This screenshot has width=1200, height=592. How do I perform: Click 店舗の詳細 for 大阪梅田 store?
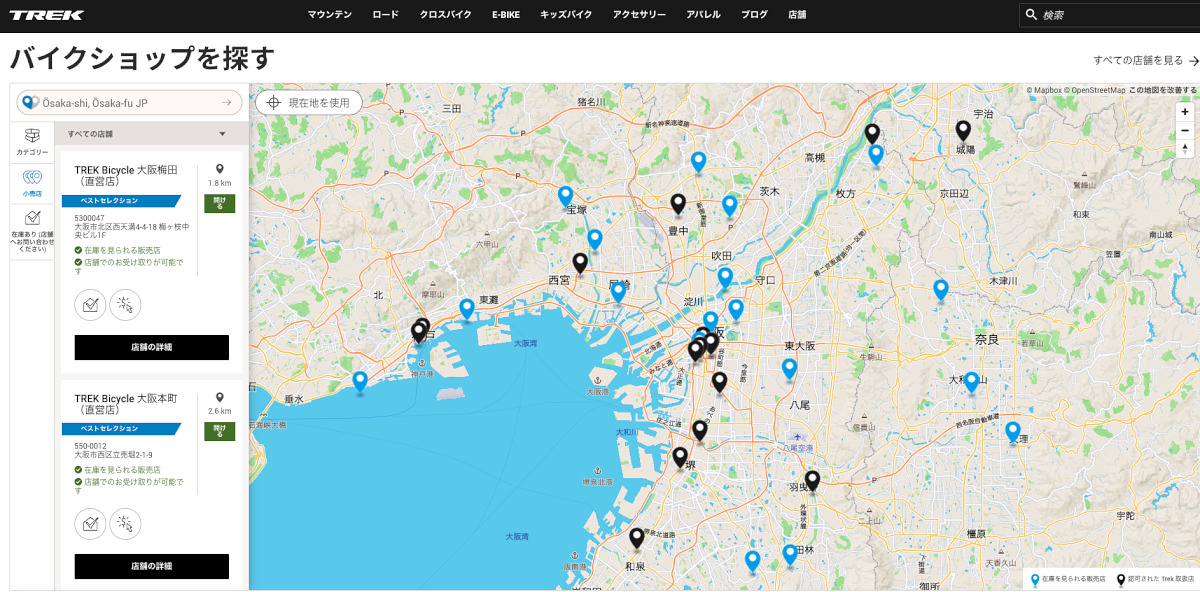(x=152, y=347)
